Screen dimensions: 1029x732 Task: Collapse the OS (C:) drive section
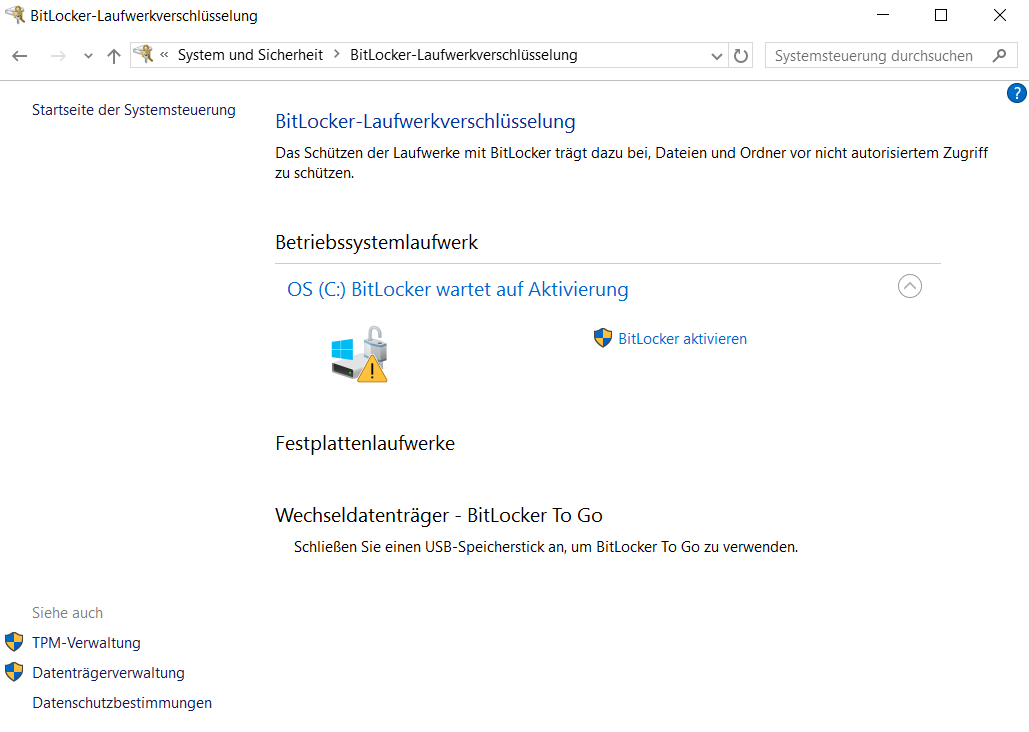tap(910, 286)
